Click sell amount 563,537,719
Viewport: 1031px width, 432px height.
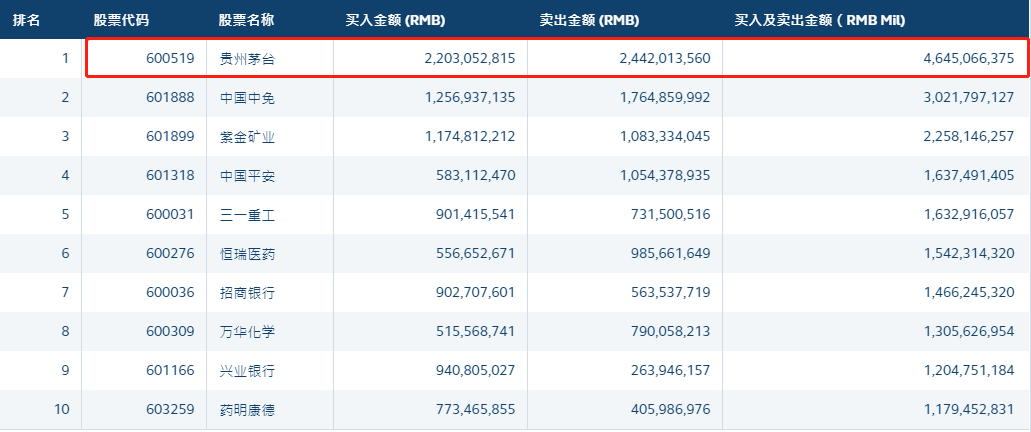pos(671,292)
